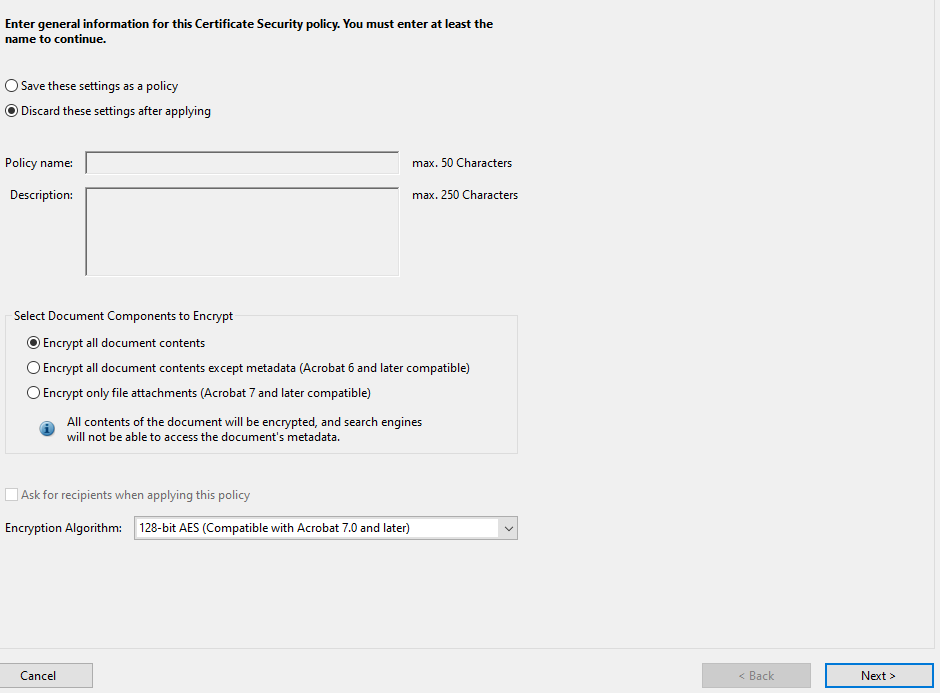This screenshot has height=693, width=940.
Task: Choose "Encrypt all document contents" radio
Action: click(34, 343)
